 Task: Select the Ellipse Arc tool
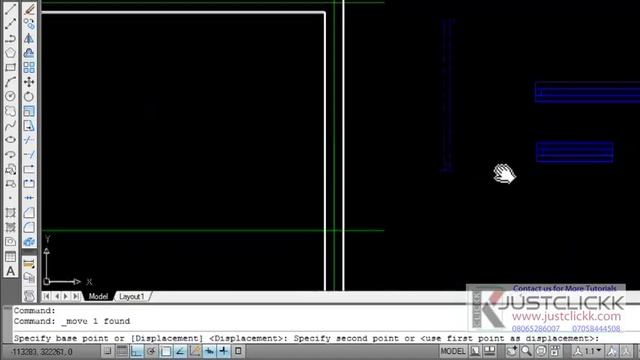pyautogui.click(x=10, y=155)
